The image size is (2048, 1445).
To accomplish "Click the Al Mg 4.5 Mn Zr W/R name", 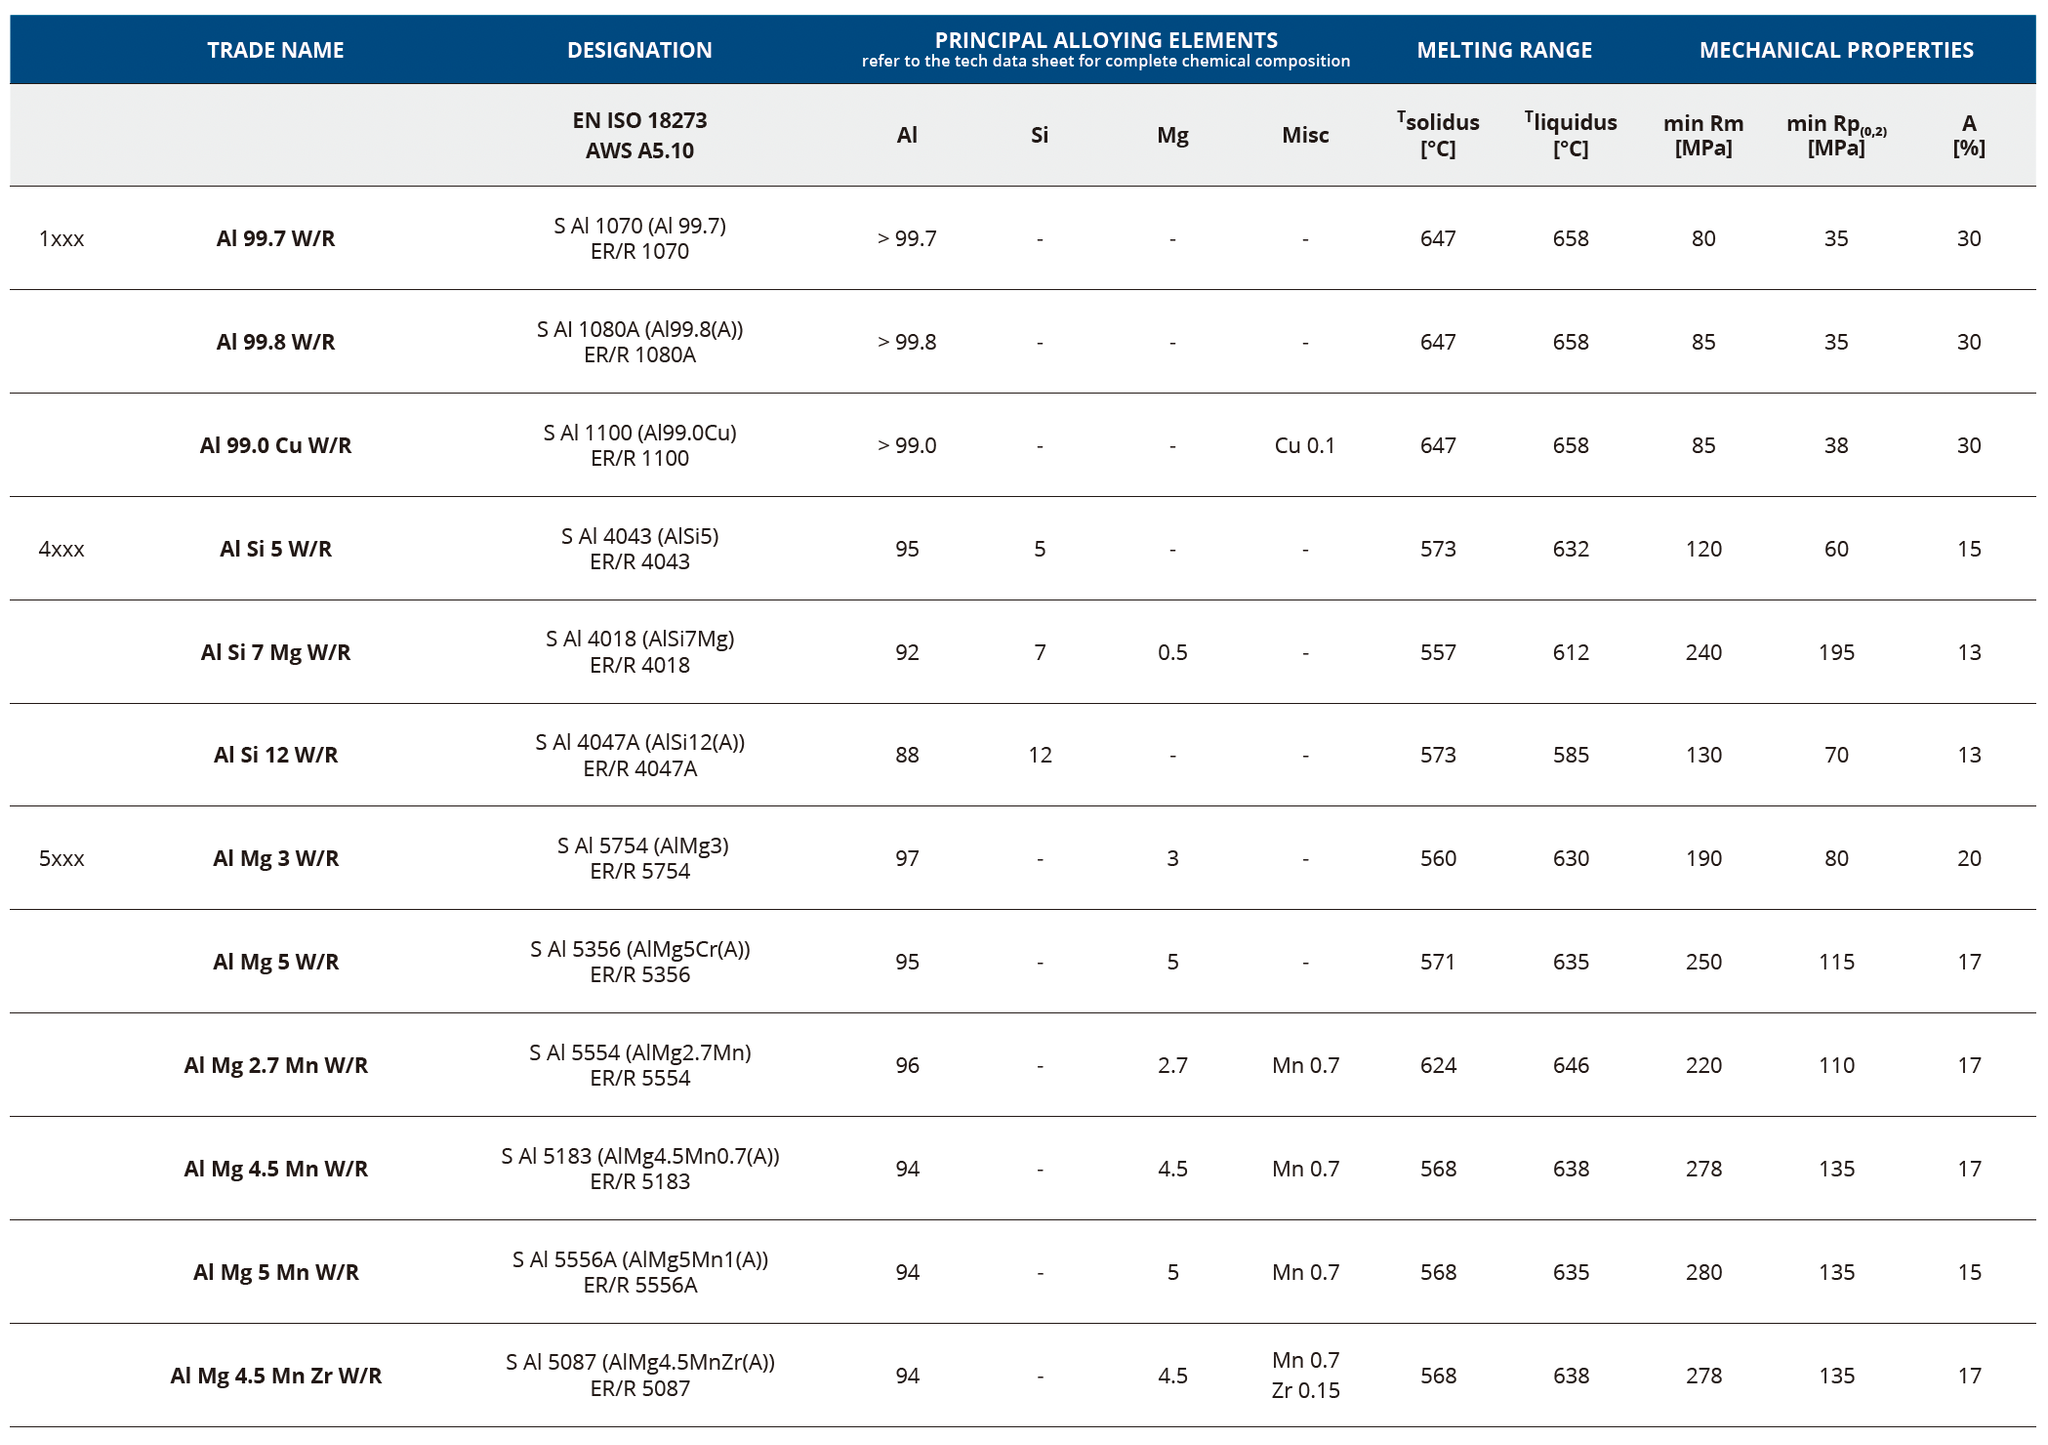I will tap(275, 1376).
